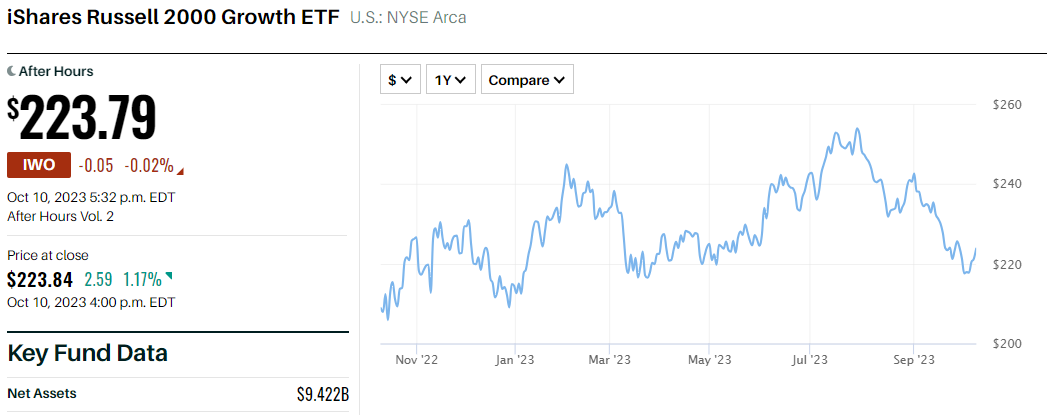This screenshot has width=1047, height=415.
Task: Open the $ currency dropdown
Action: point(400,80)
